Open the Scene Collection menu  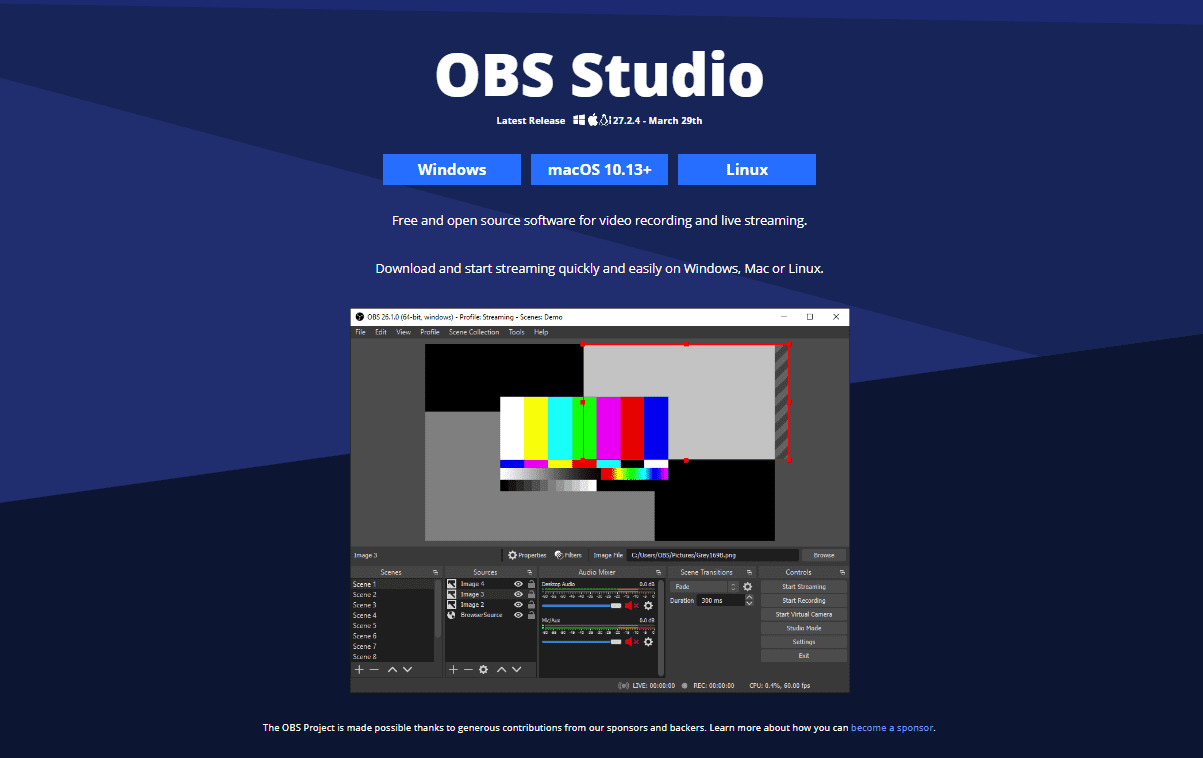[x=474, y=331]
